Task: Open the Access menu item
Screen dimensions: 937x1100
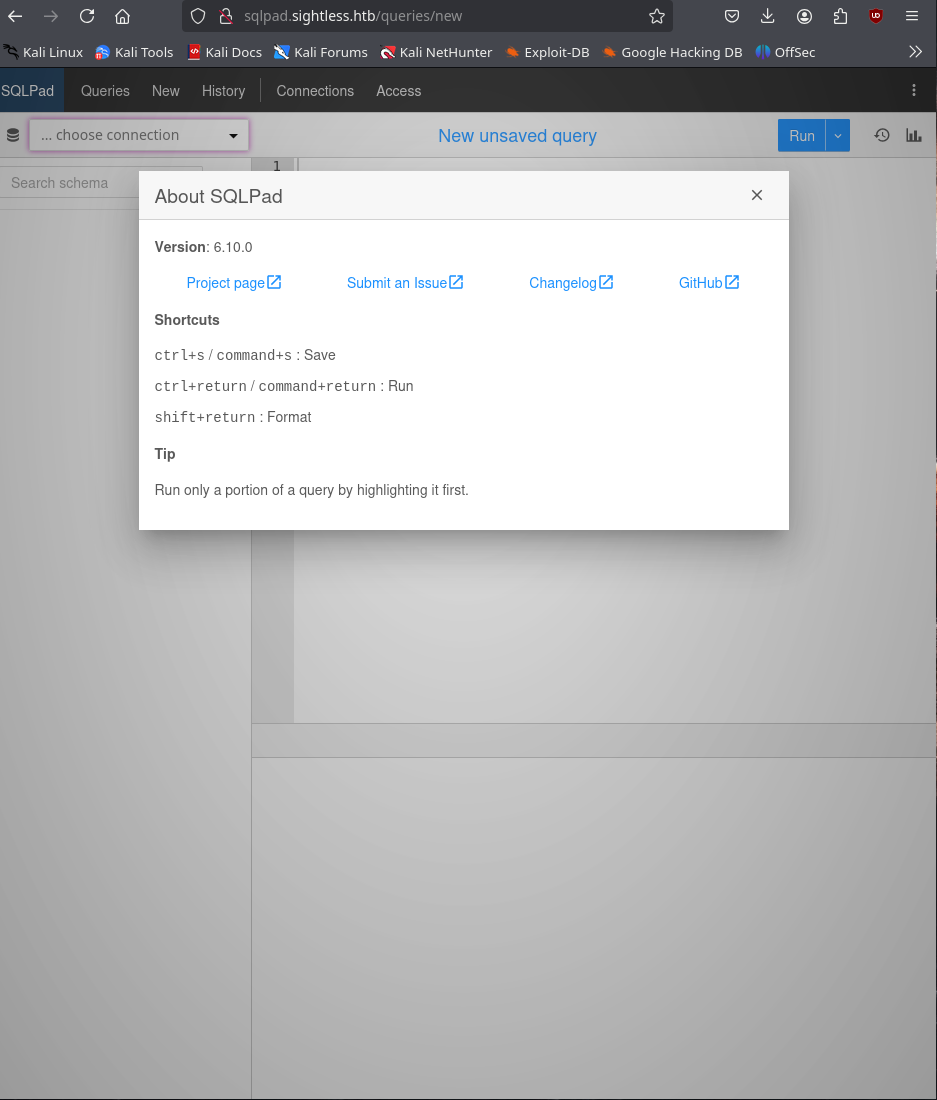Action: (x=398, y=90)
